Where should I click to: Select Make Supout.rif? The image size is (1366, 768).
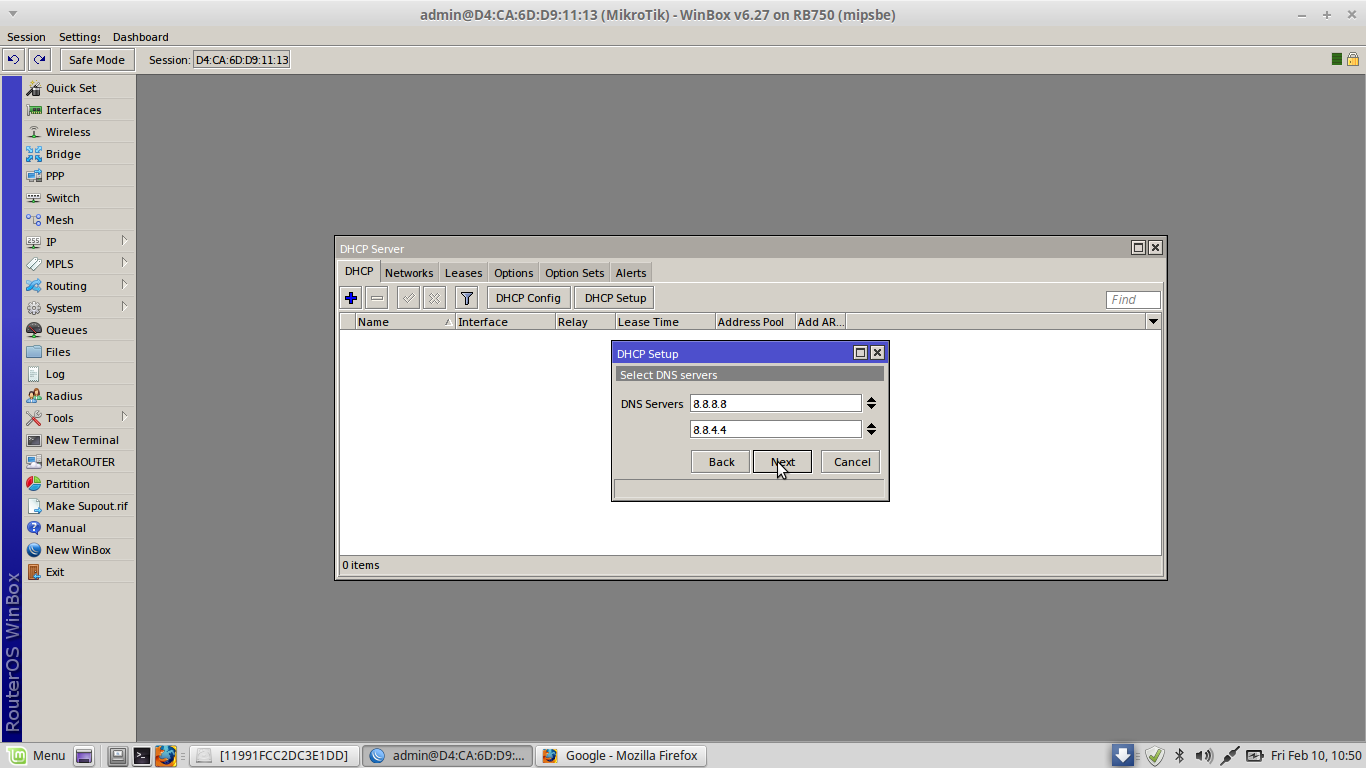coord(78,506)
